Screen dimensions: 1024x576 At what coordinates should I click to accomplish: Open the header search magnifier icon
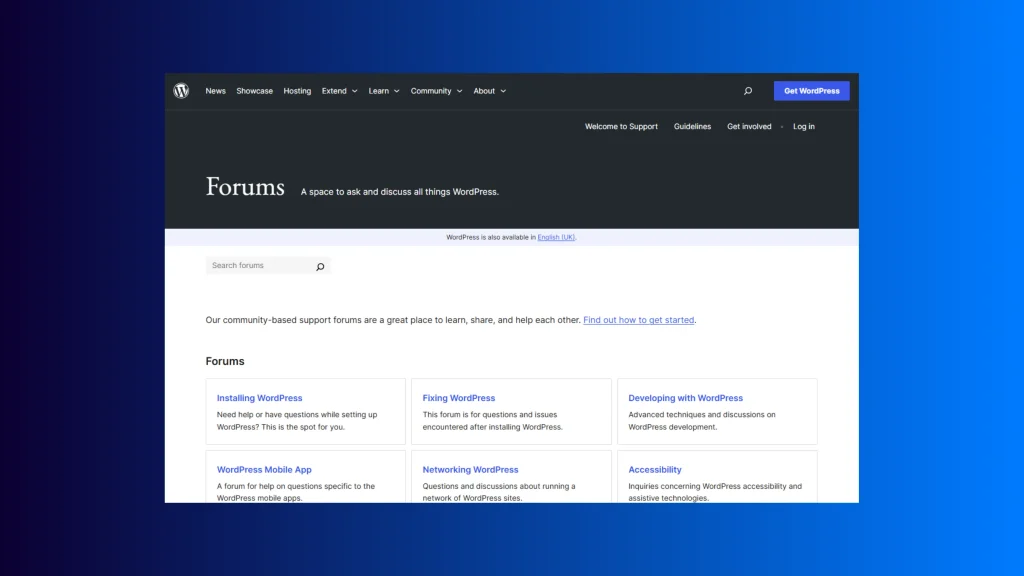coord(747,91)
